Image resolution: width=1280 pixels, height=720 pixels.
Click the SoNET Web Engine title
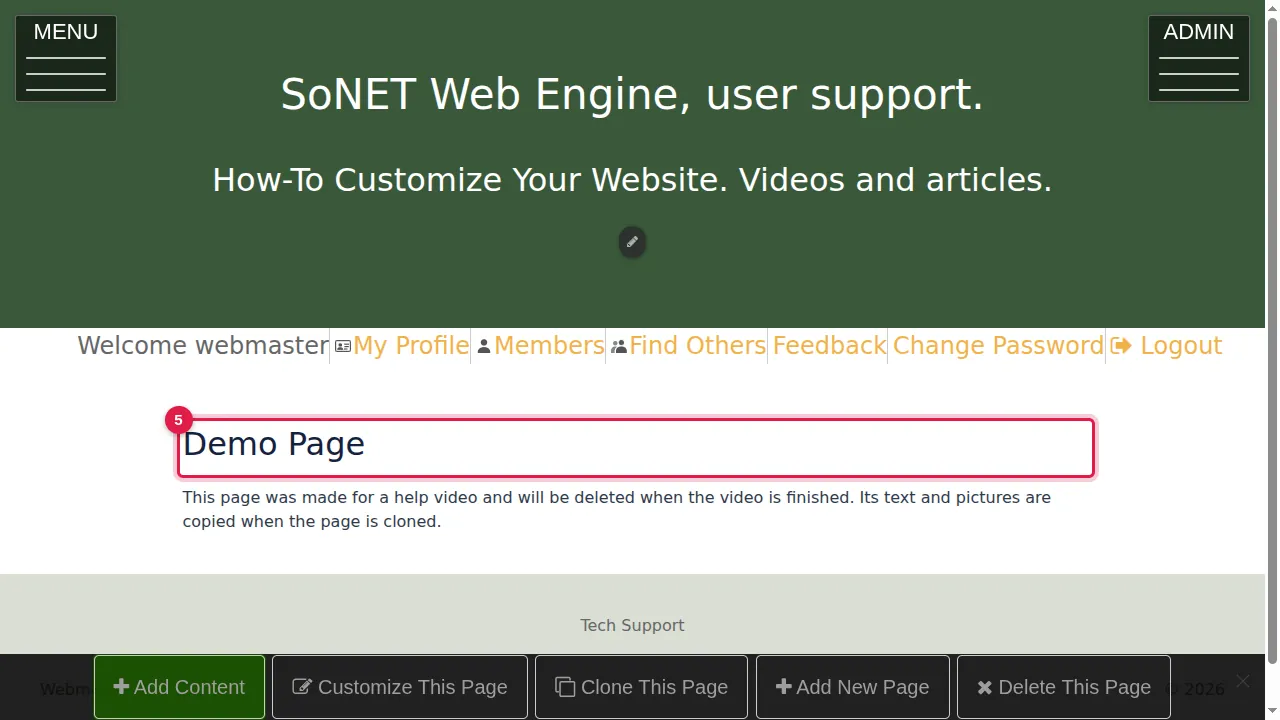pyautogui.click(x=632, y=94)
